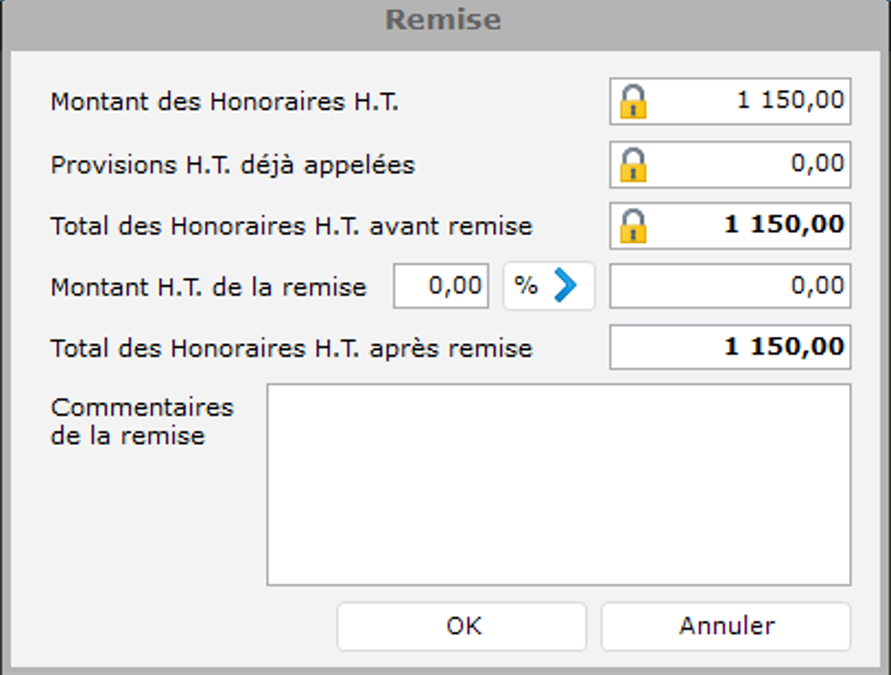
Task: Click the 'Provisions H.T. déjà appelées' label
Action: tap(232, 165)
